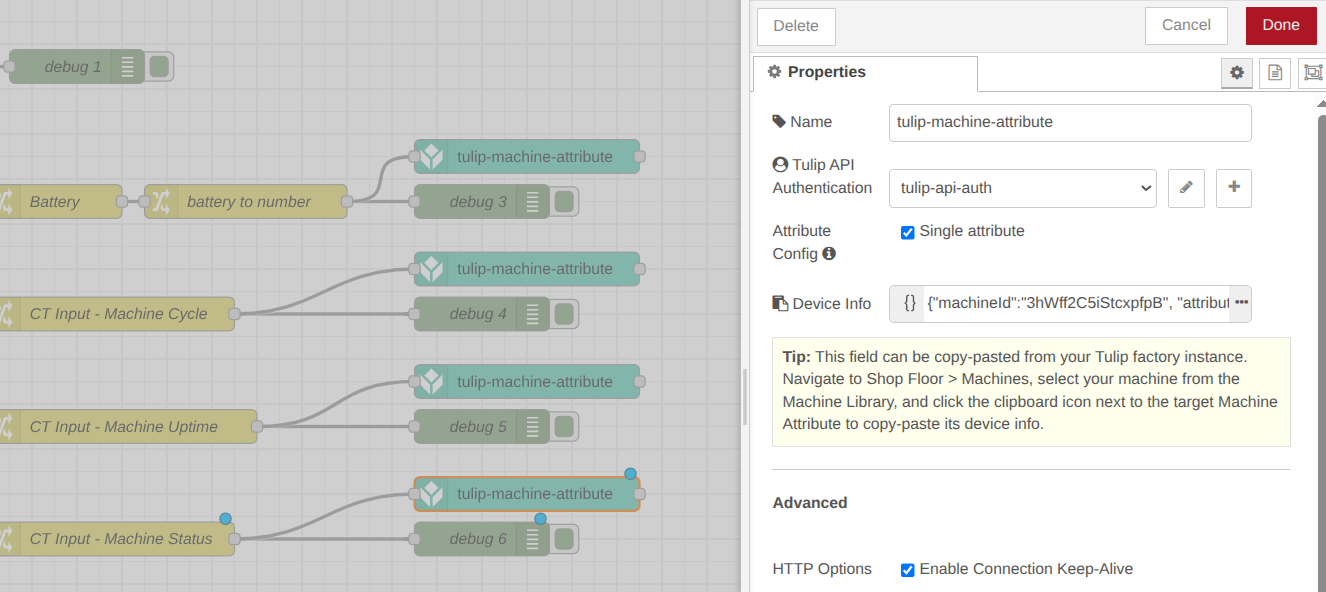
Task: Click the Done button
Action: click(1280, 26)
